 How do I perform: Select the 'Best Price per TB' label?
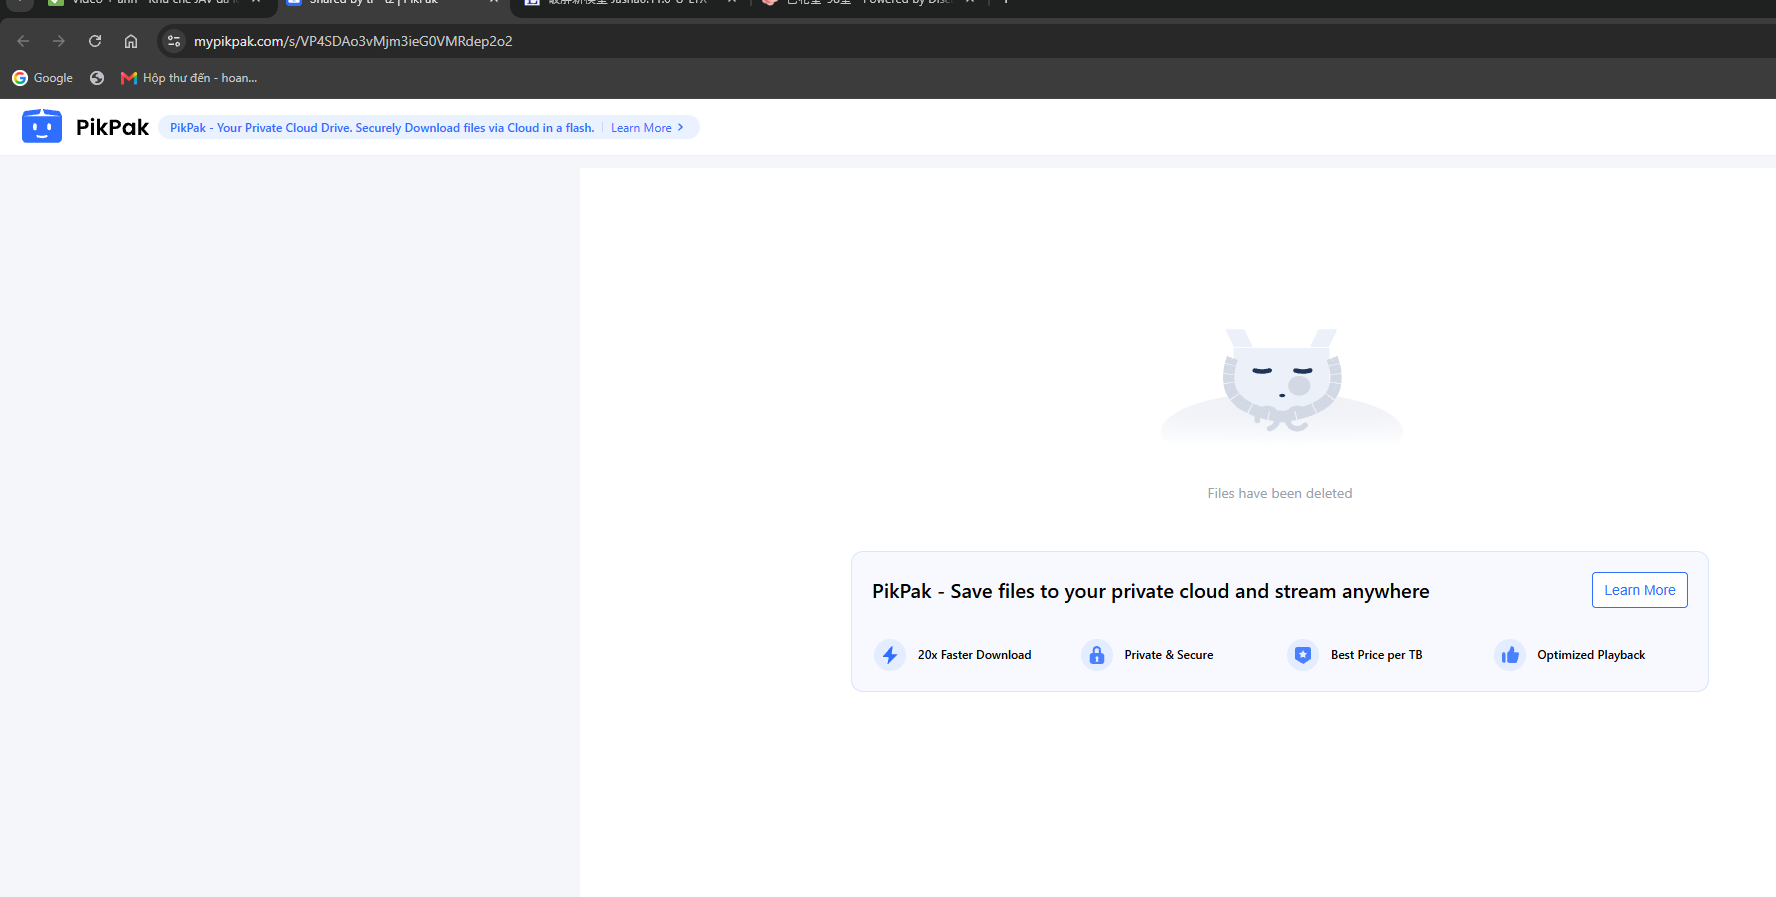coord(1376,655)
